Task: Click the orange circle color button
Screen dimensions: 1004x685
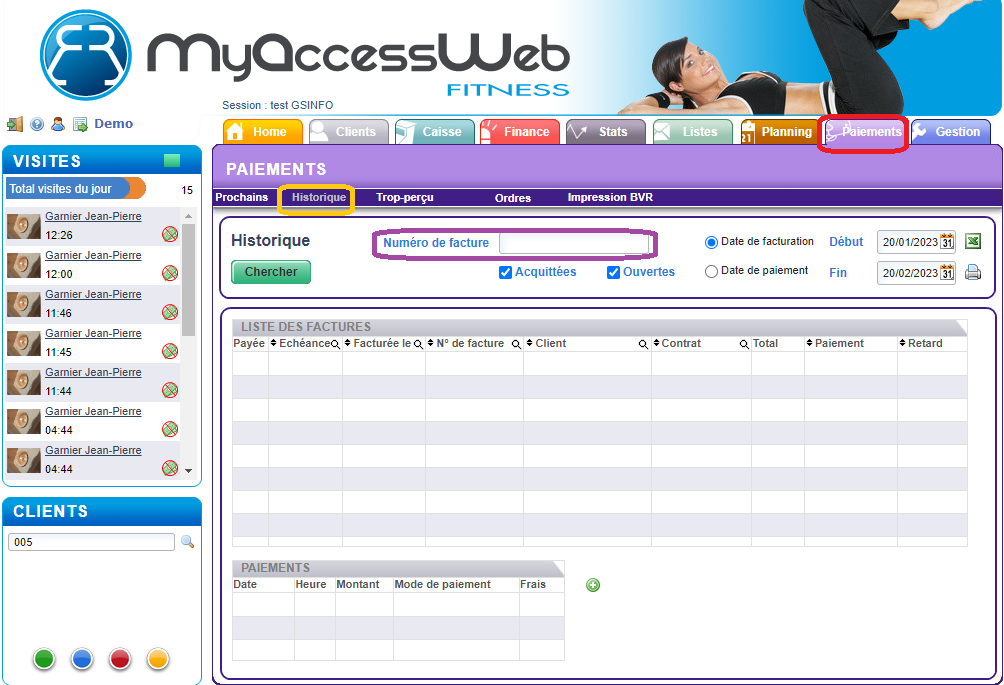Action: click(x=158, y=659)
